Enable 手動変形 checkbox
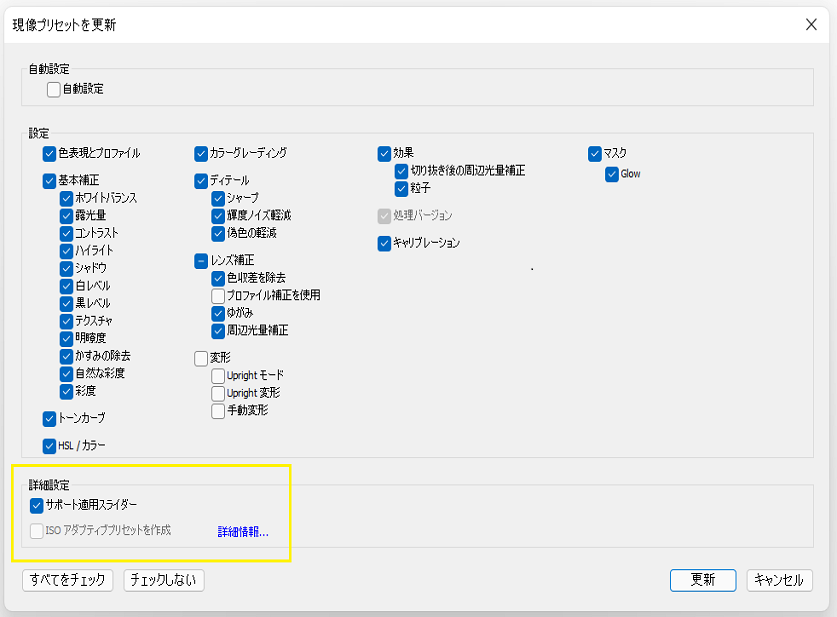This screenshot has width=837, height=617. click(218, 411)
